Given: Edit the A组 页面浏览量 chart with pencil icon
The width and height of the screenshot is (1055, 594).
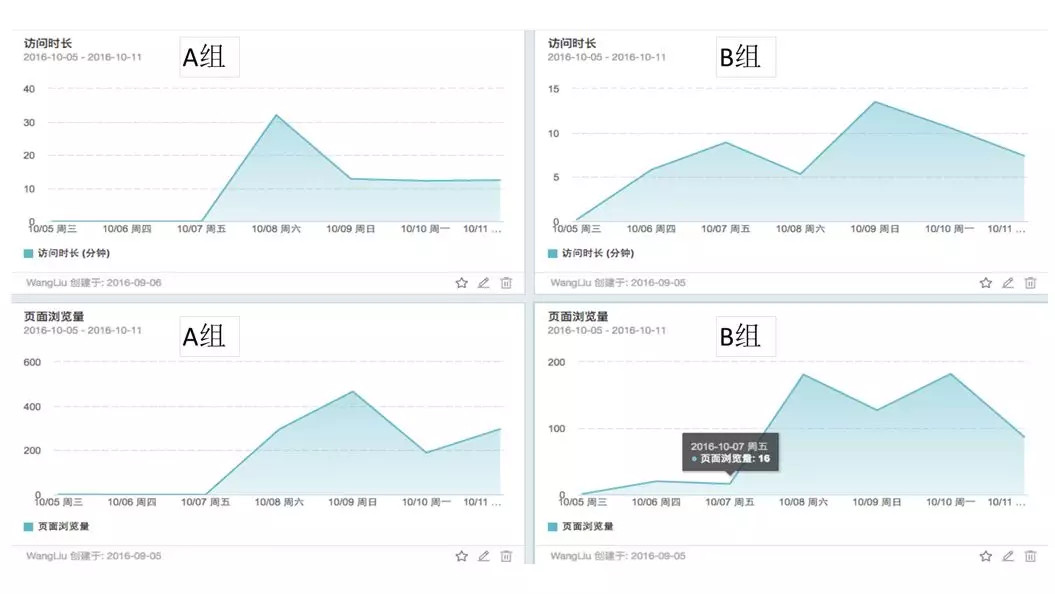Looking at the screenshot, I should pyautogui.click(x=484, y=556).
